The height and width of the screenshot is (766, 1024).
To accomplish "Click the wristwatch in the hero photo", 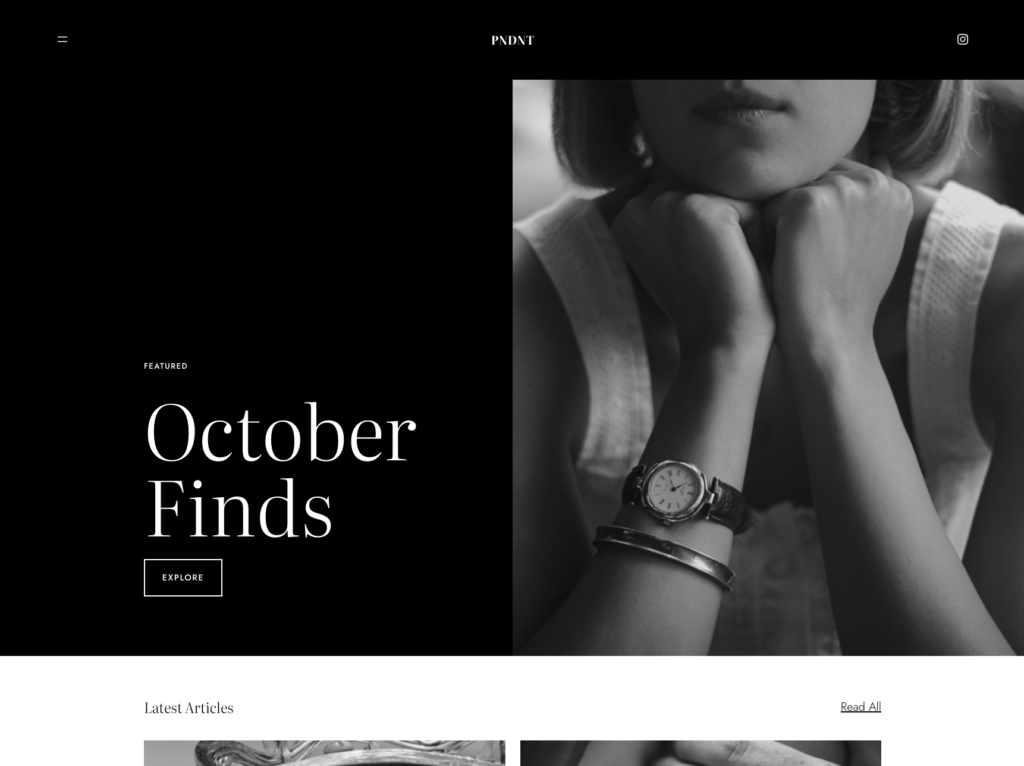I will click(682, 491).
